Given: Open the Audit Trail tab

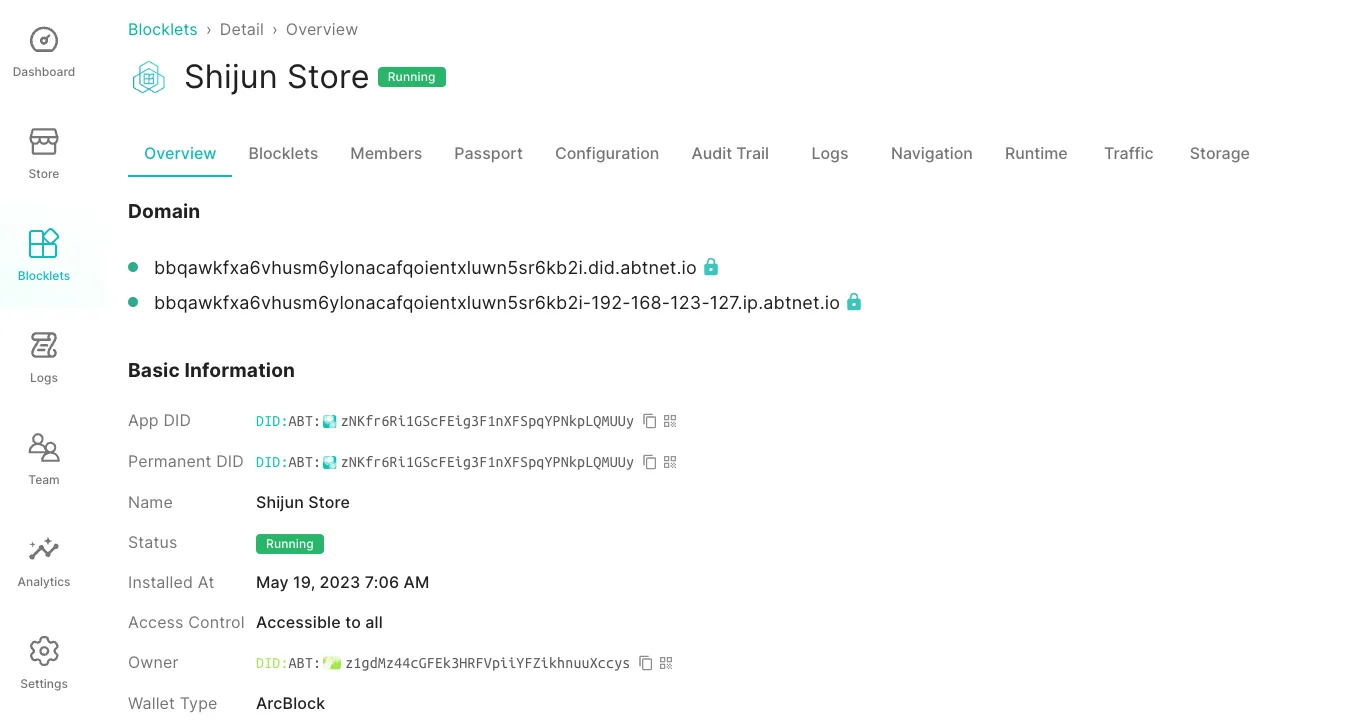Looking at the screenshot, I should 730,154.
